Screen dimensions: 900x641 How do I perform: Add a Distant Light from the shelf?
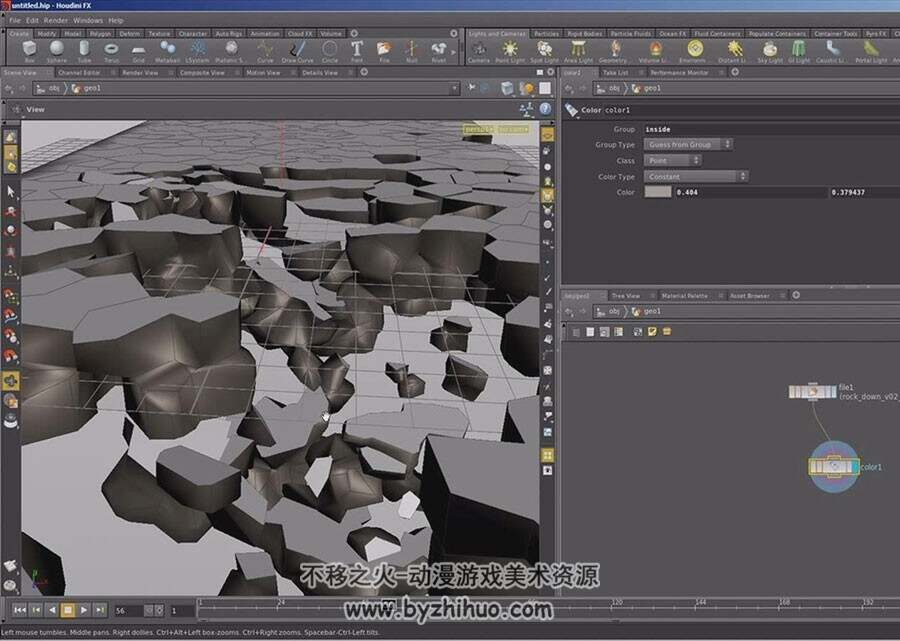[x=734, y=51]
